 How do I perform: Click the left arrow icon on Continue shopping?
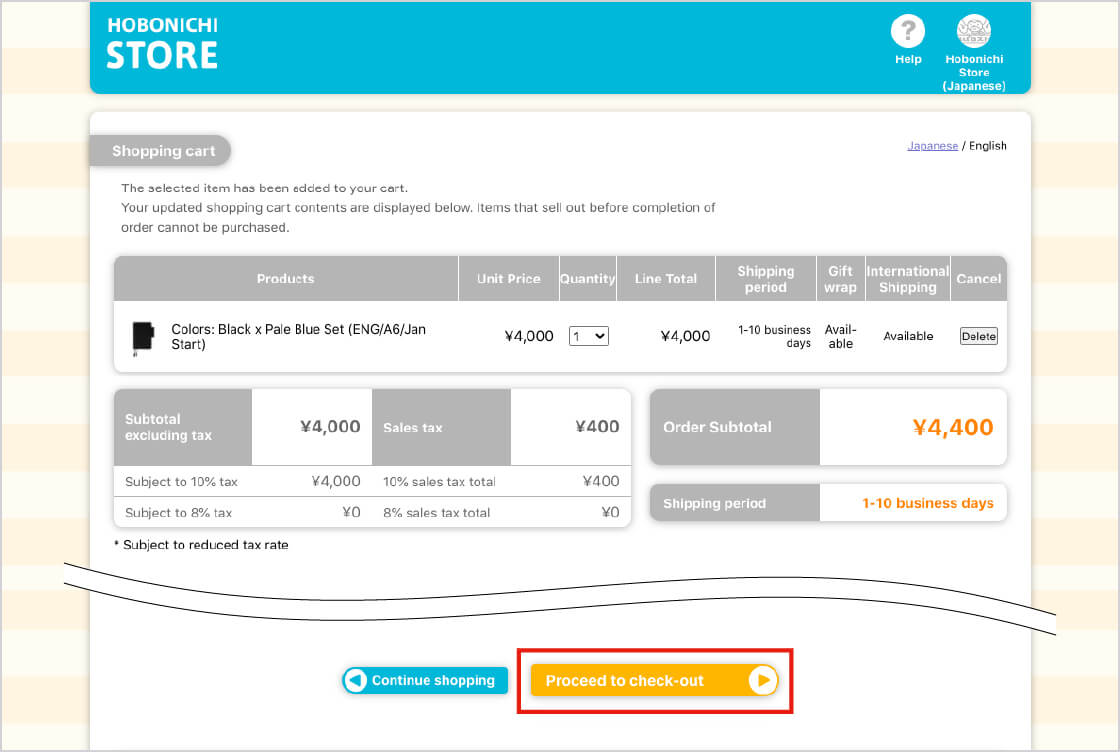tap(356, 681)
